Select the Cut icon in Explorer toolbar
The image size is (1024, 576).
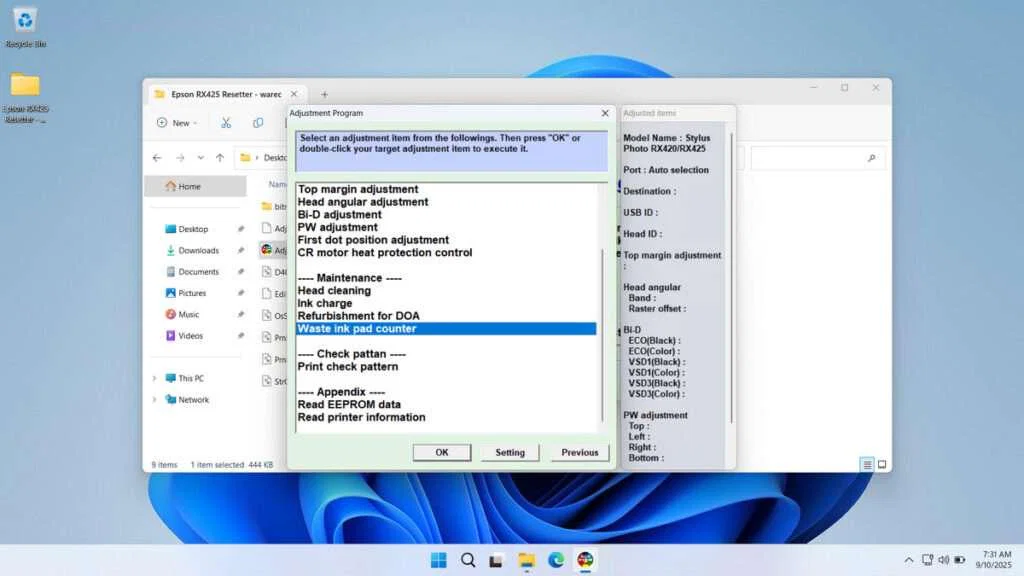[x=225, y=123]
